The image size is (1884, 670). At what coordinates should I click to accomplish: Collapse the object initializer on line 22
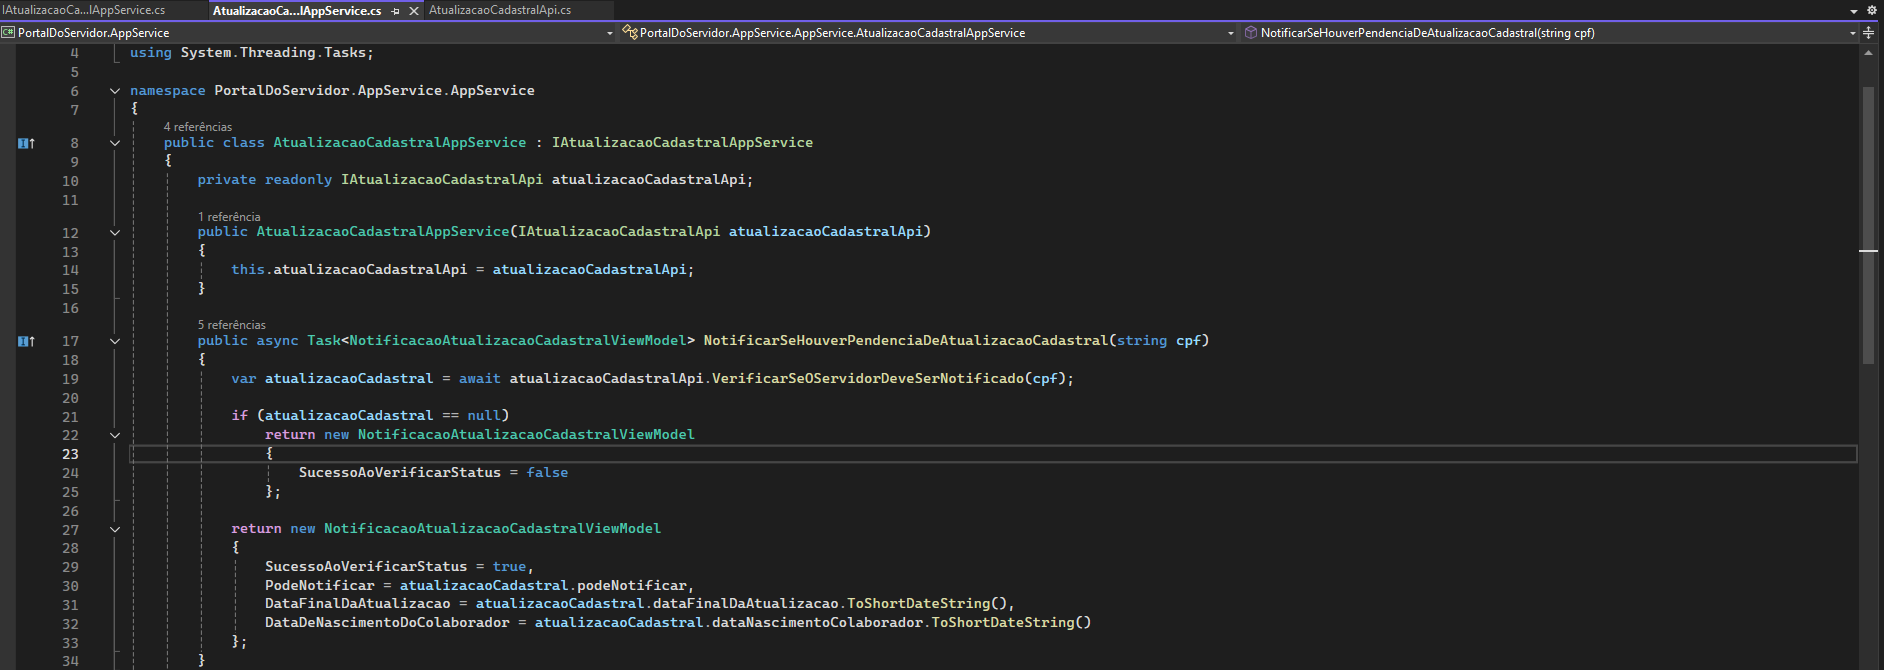click(x=115, y=435)
